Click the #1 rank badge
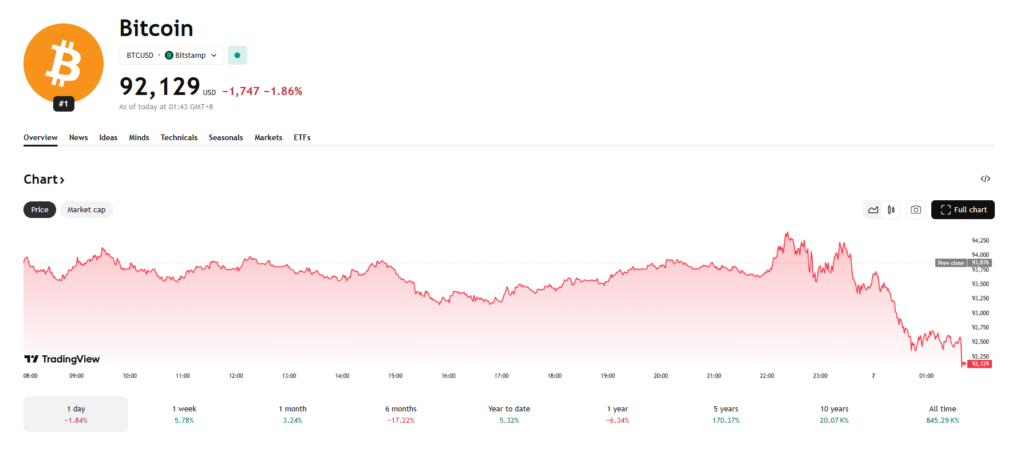Screen dimensions: 1024x456 pos(64,104)
